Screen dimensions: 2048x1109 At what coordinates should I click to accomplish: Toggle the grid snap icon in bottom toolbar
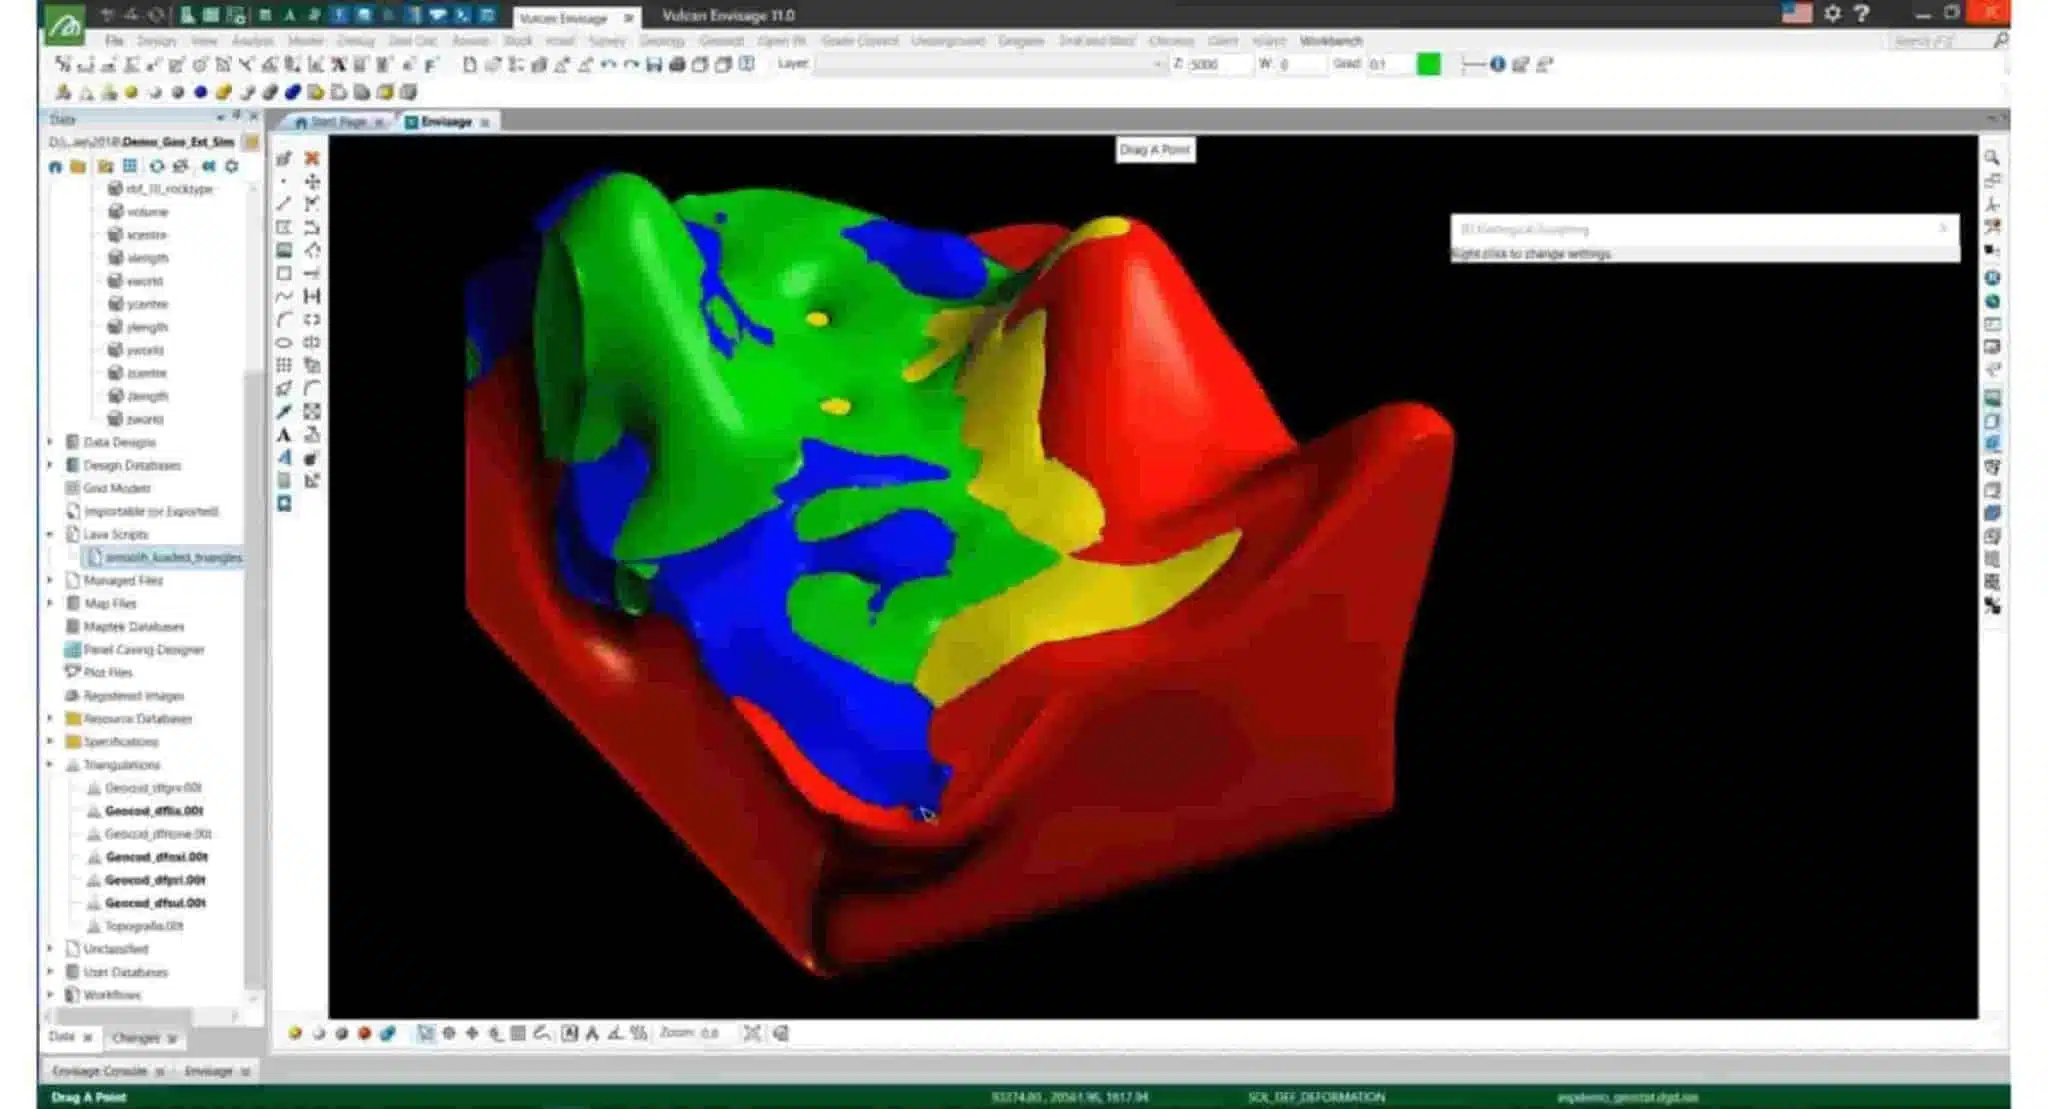518,1033
